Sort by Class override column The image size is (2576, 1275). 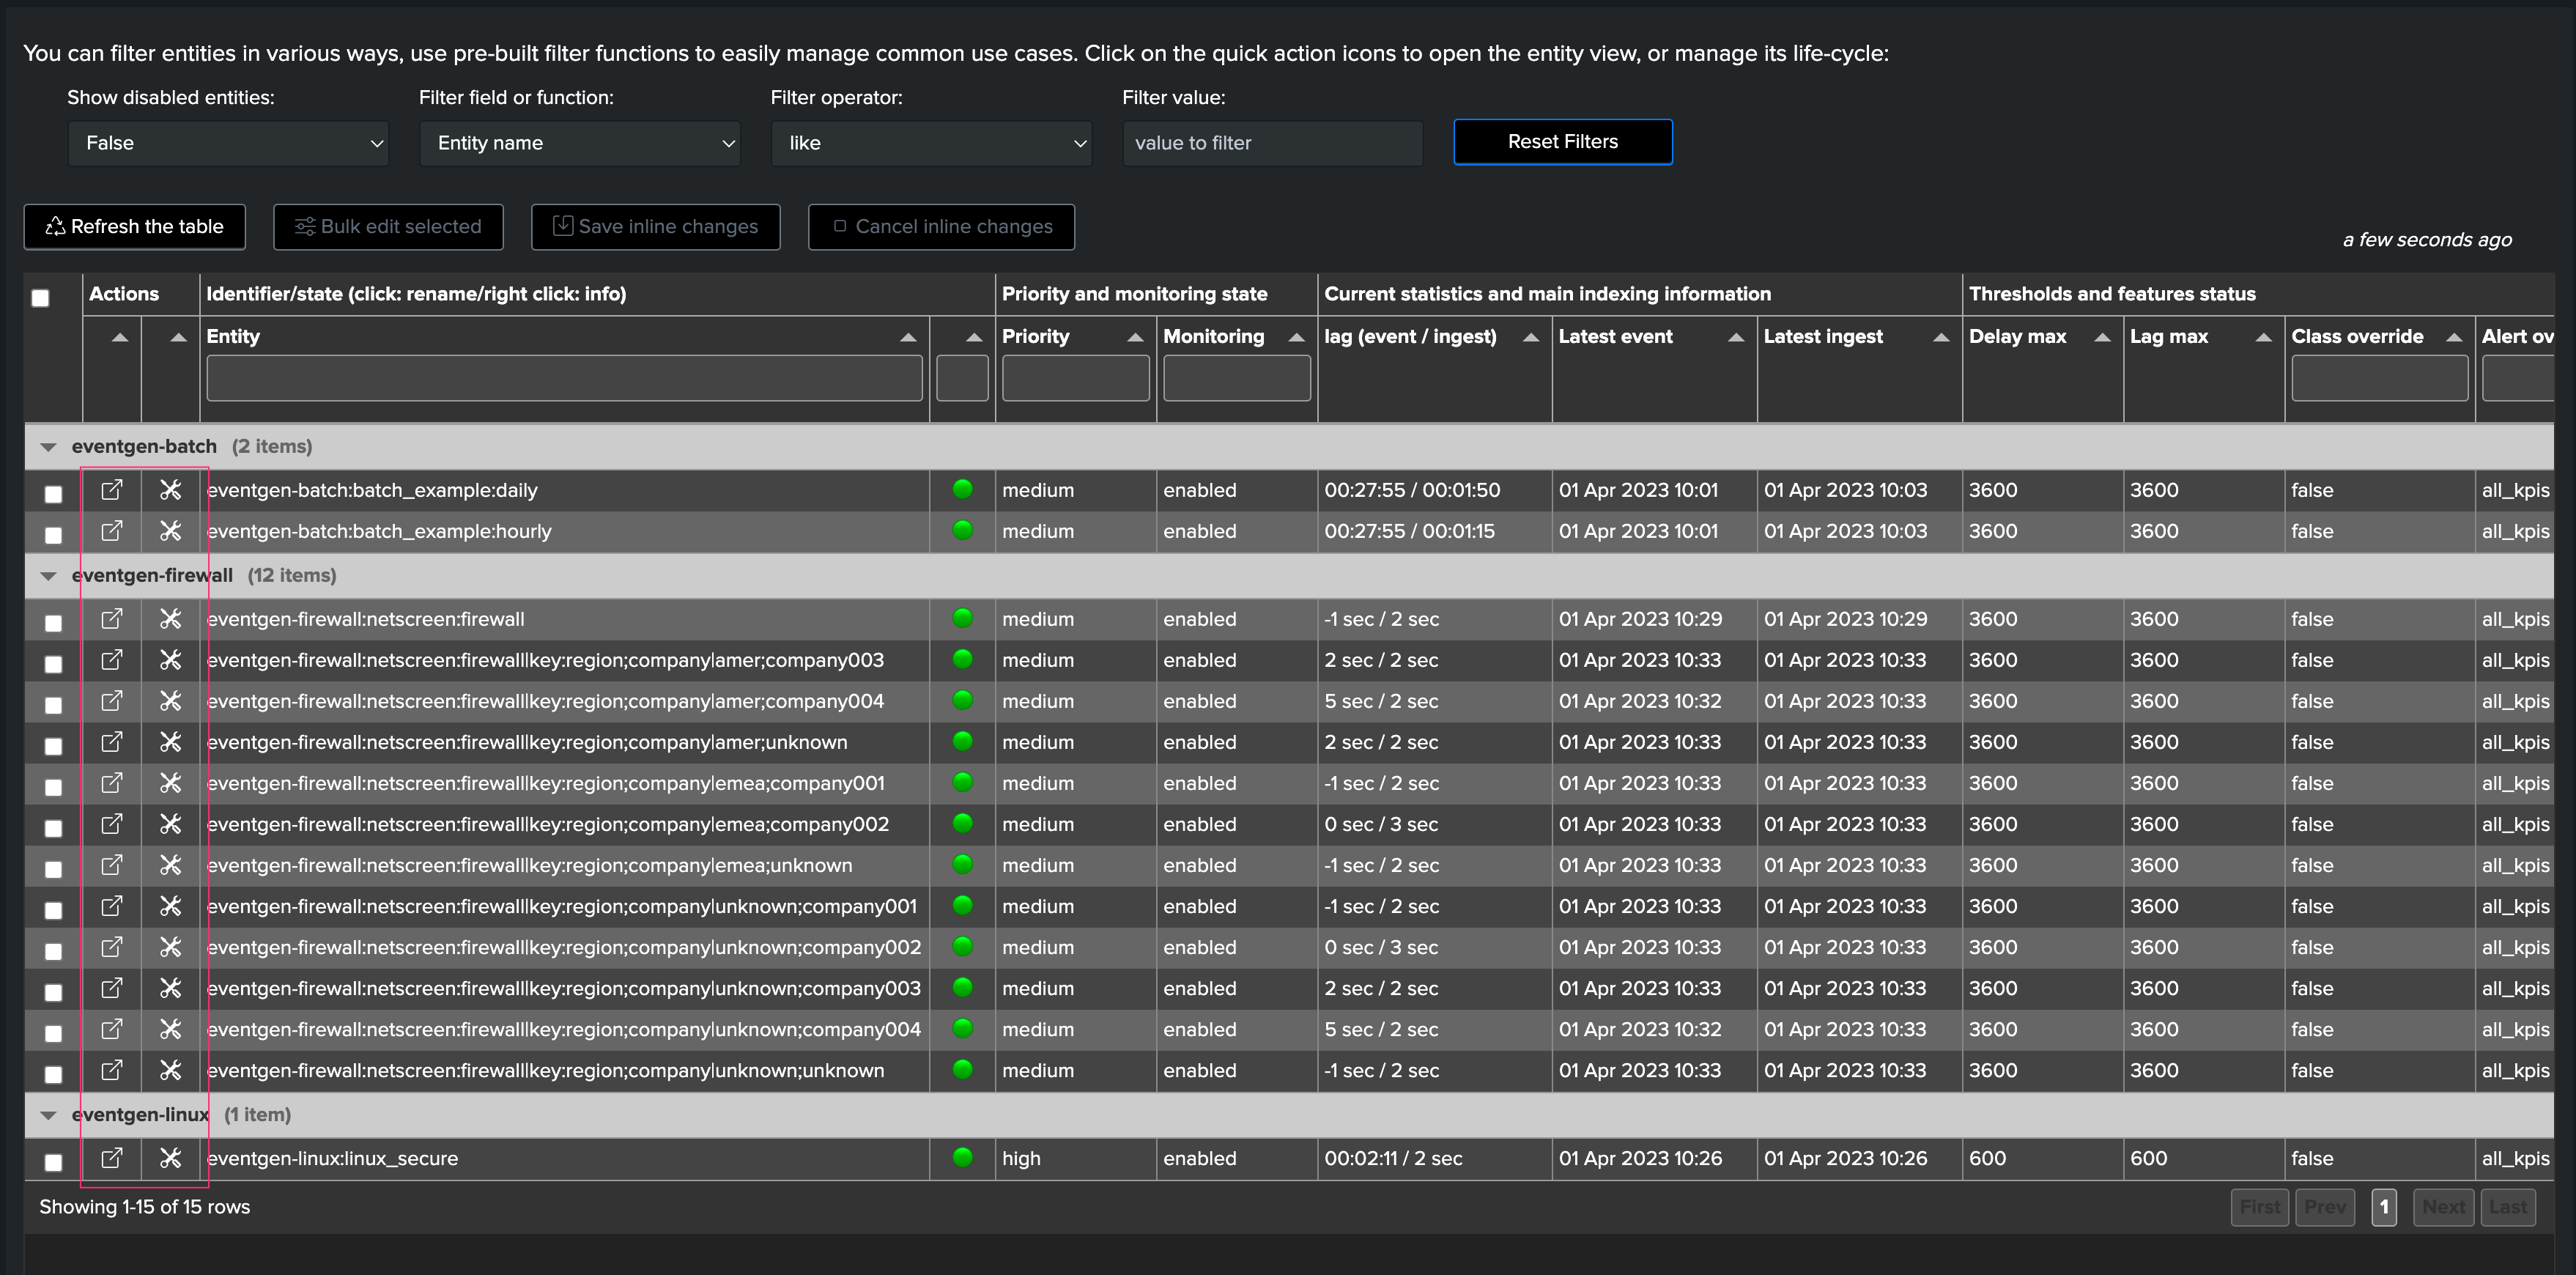pyautogui.click(x=2454, y=337)
